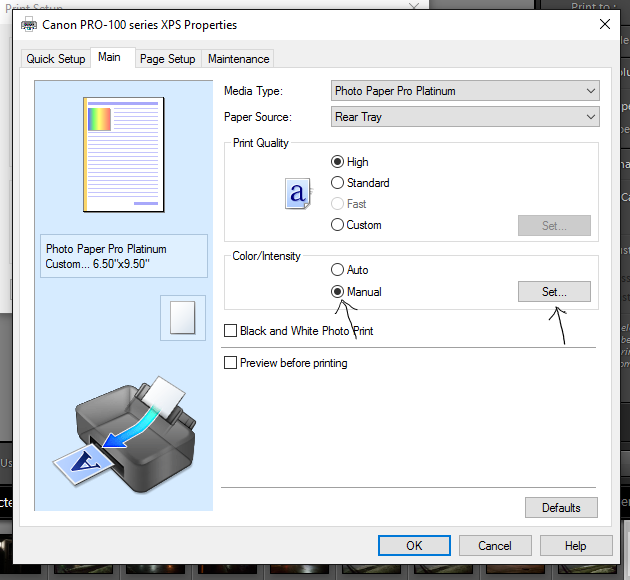Click the printer icon in title bar
This screenshot has width=630, height=580.
(x=29, y=25)
